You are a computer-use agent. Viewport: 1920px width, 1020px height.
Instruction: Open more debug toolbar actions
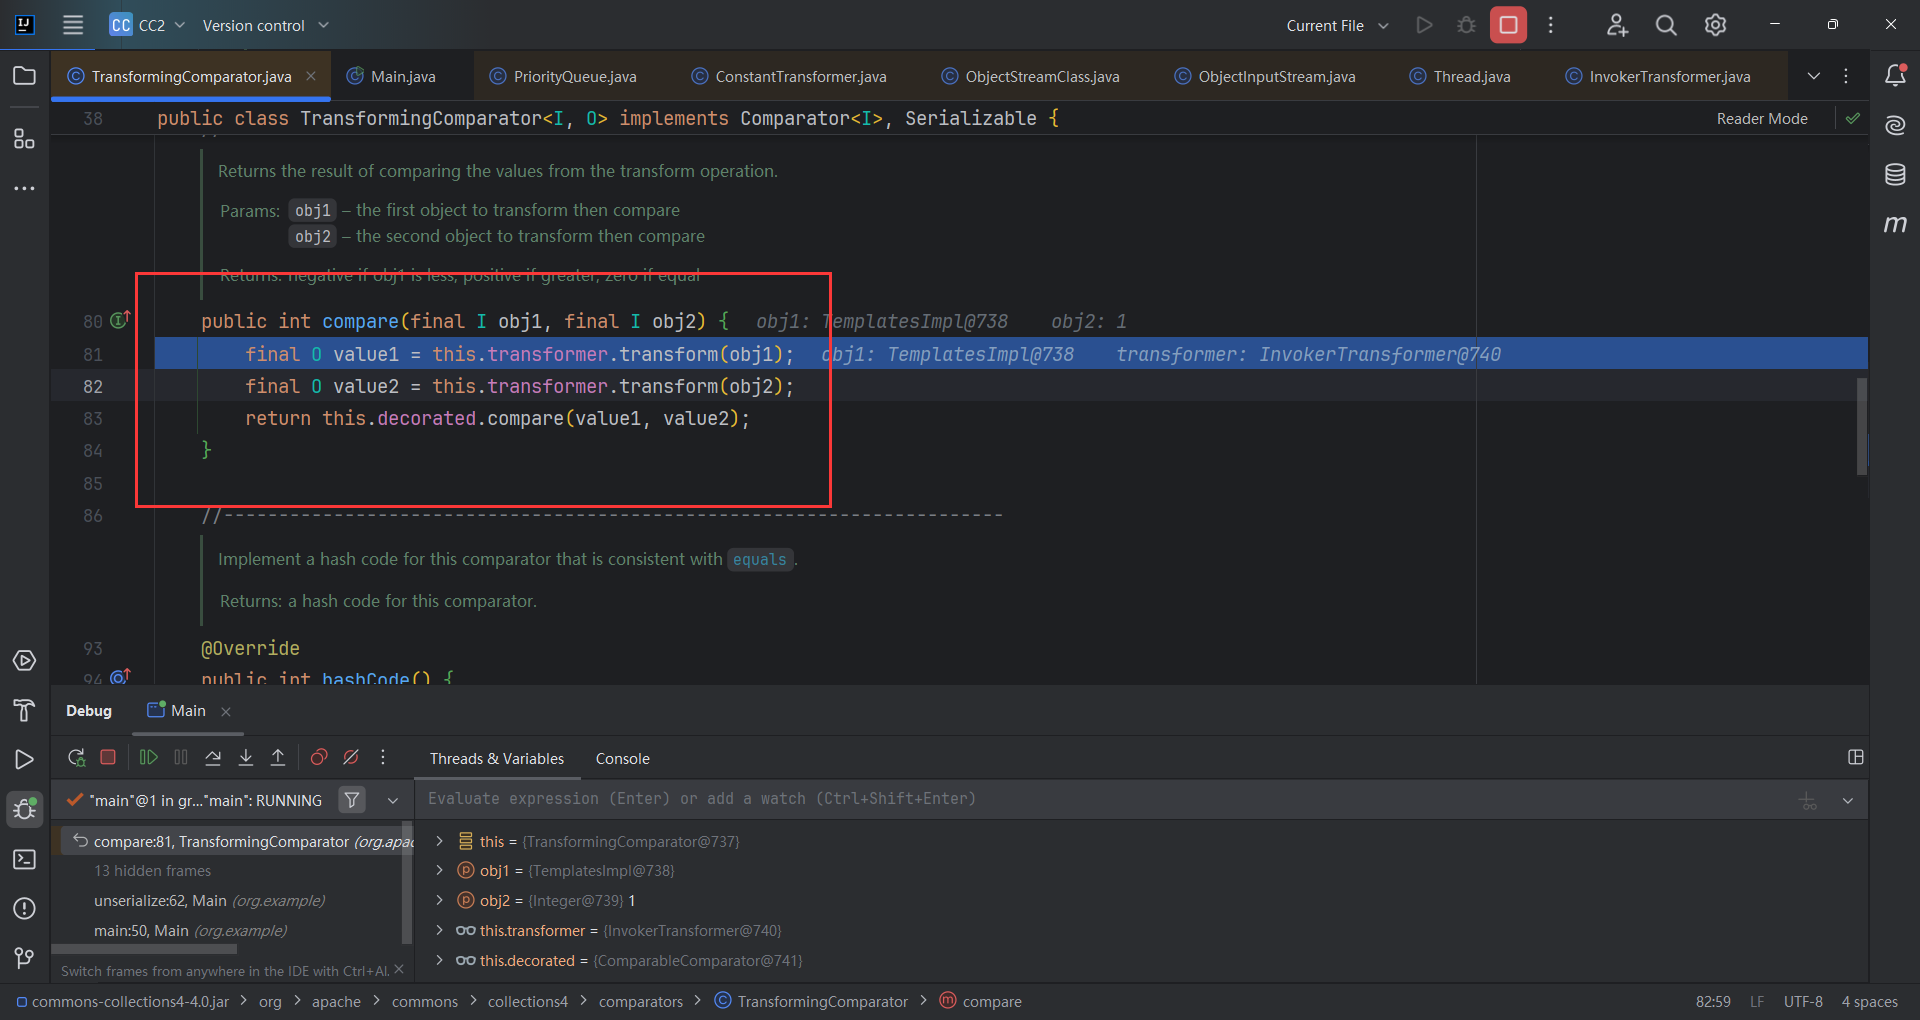tap(383, 758)
